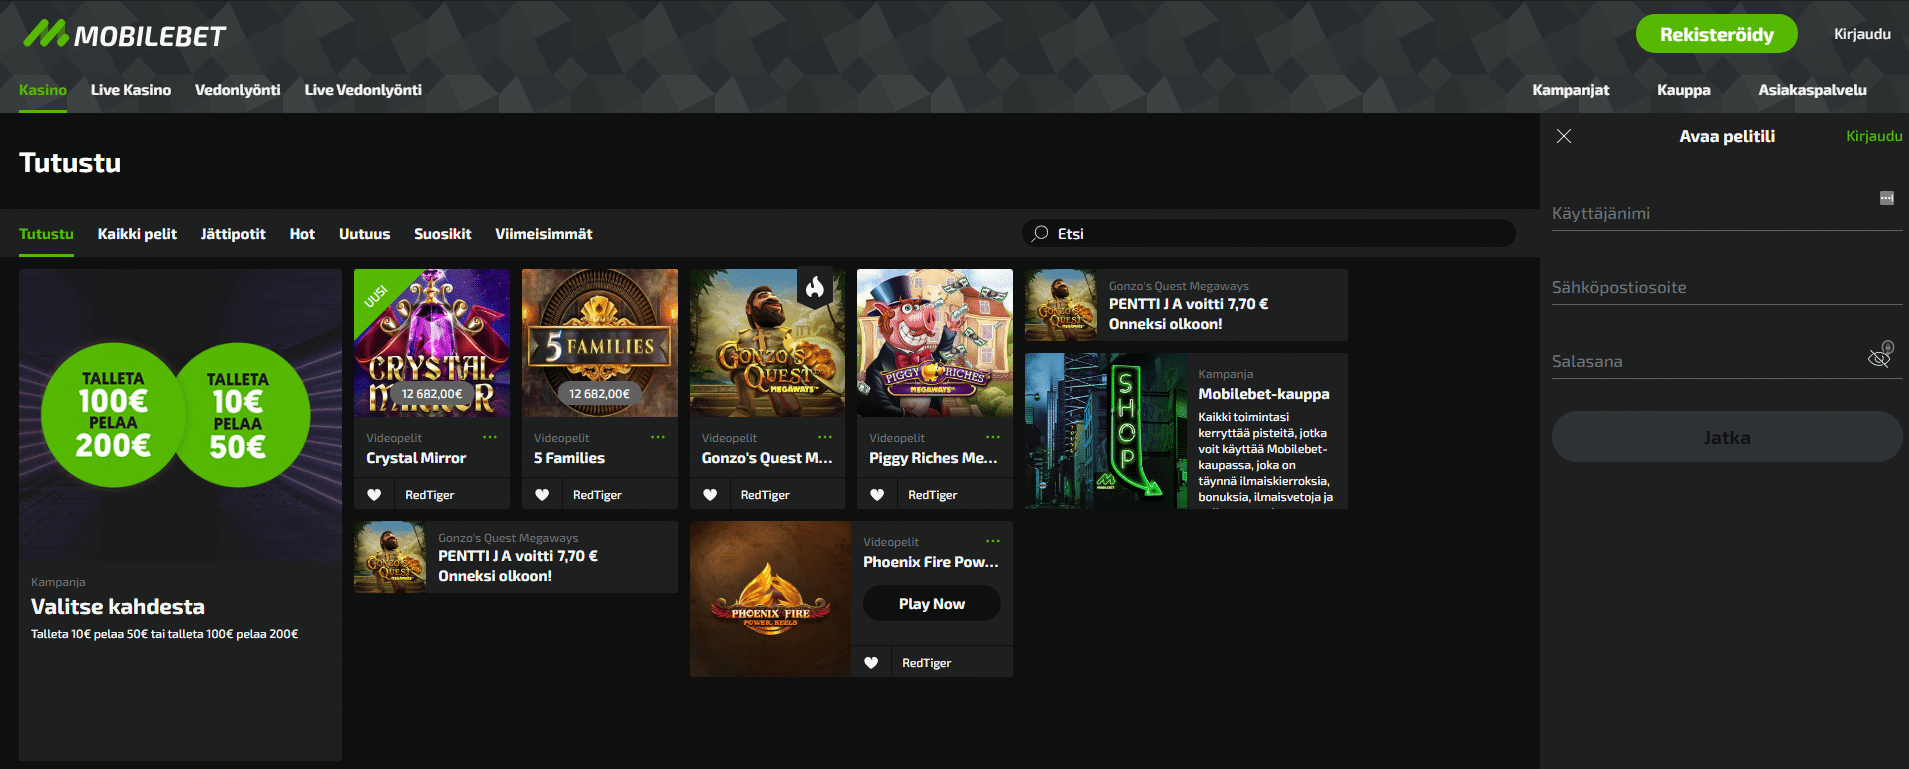Add Gonzo's Quest Megaways to favorites
The image size is (1909, 769).
coord(710,495)
